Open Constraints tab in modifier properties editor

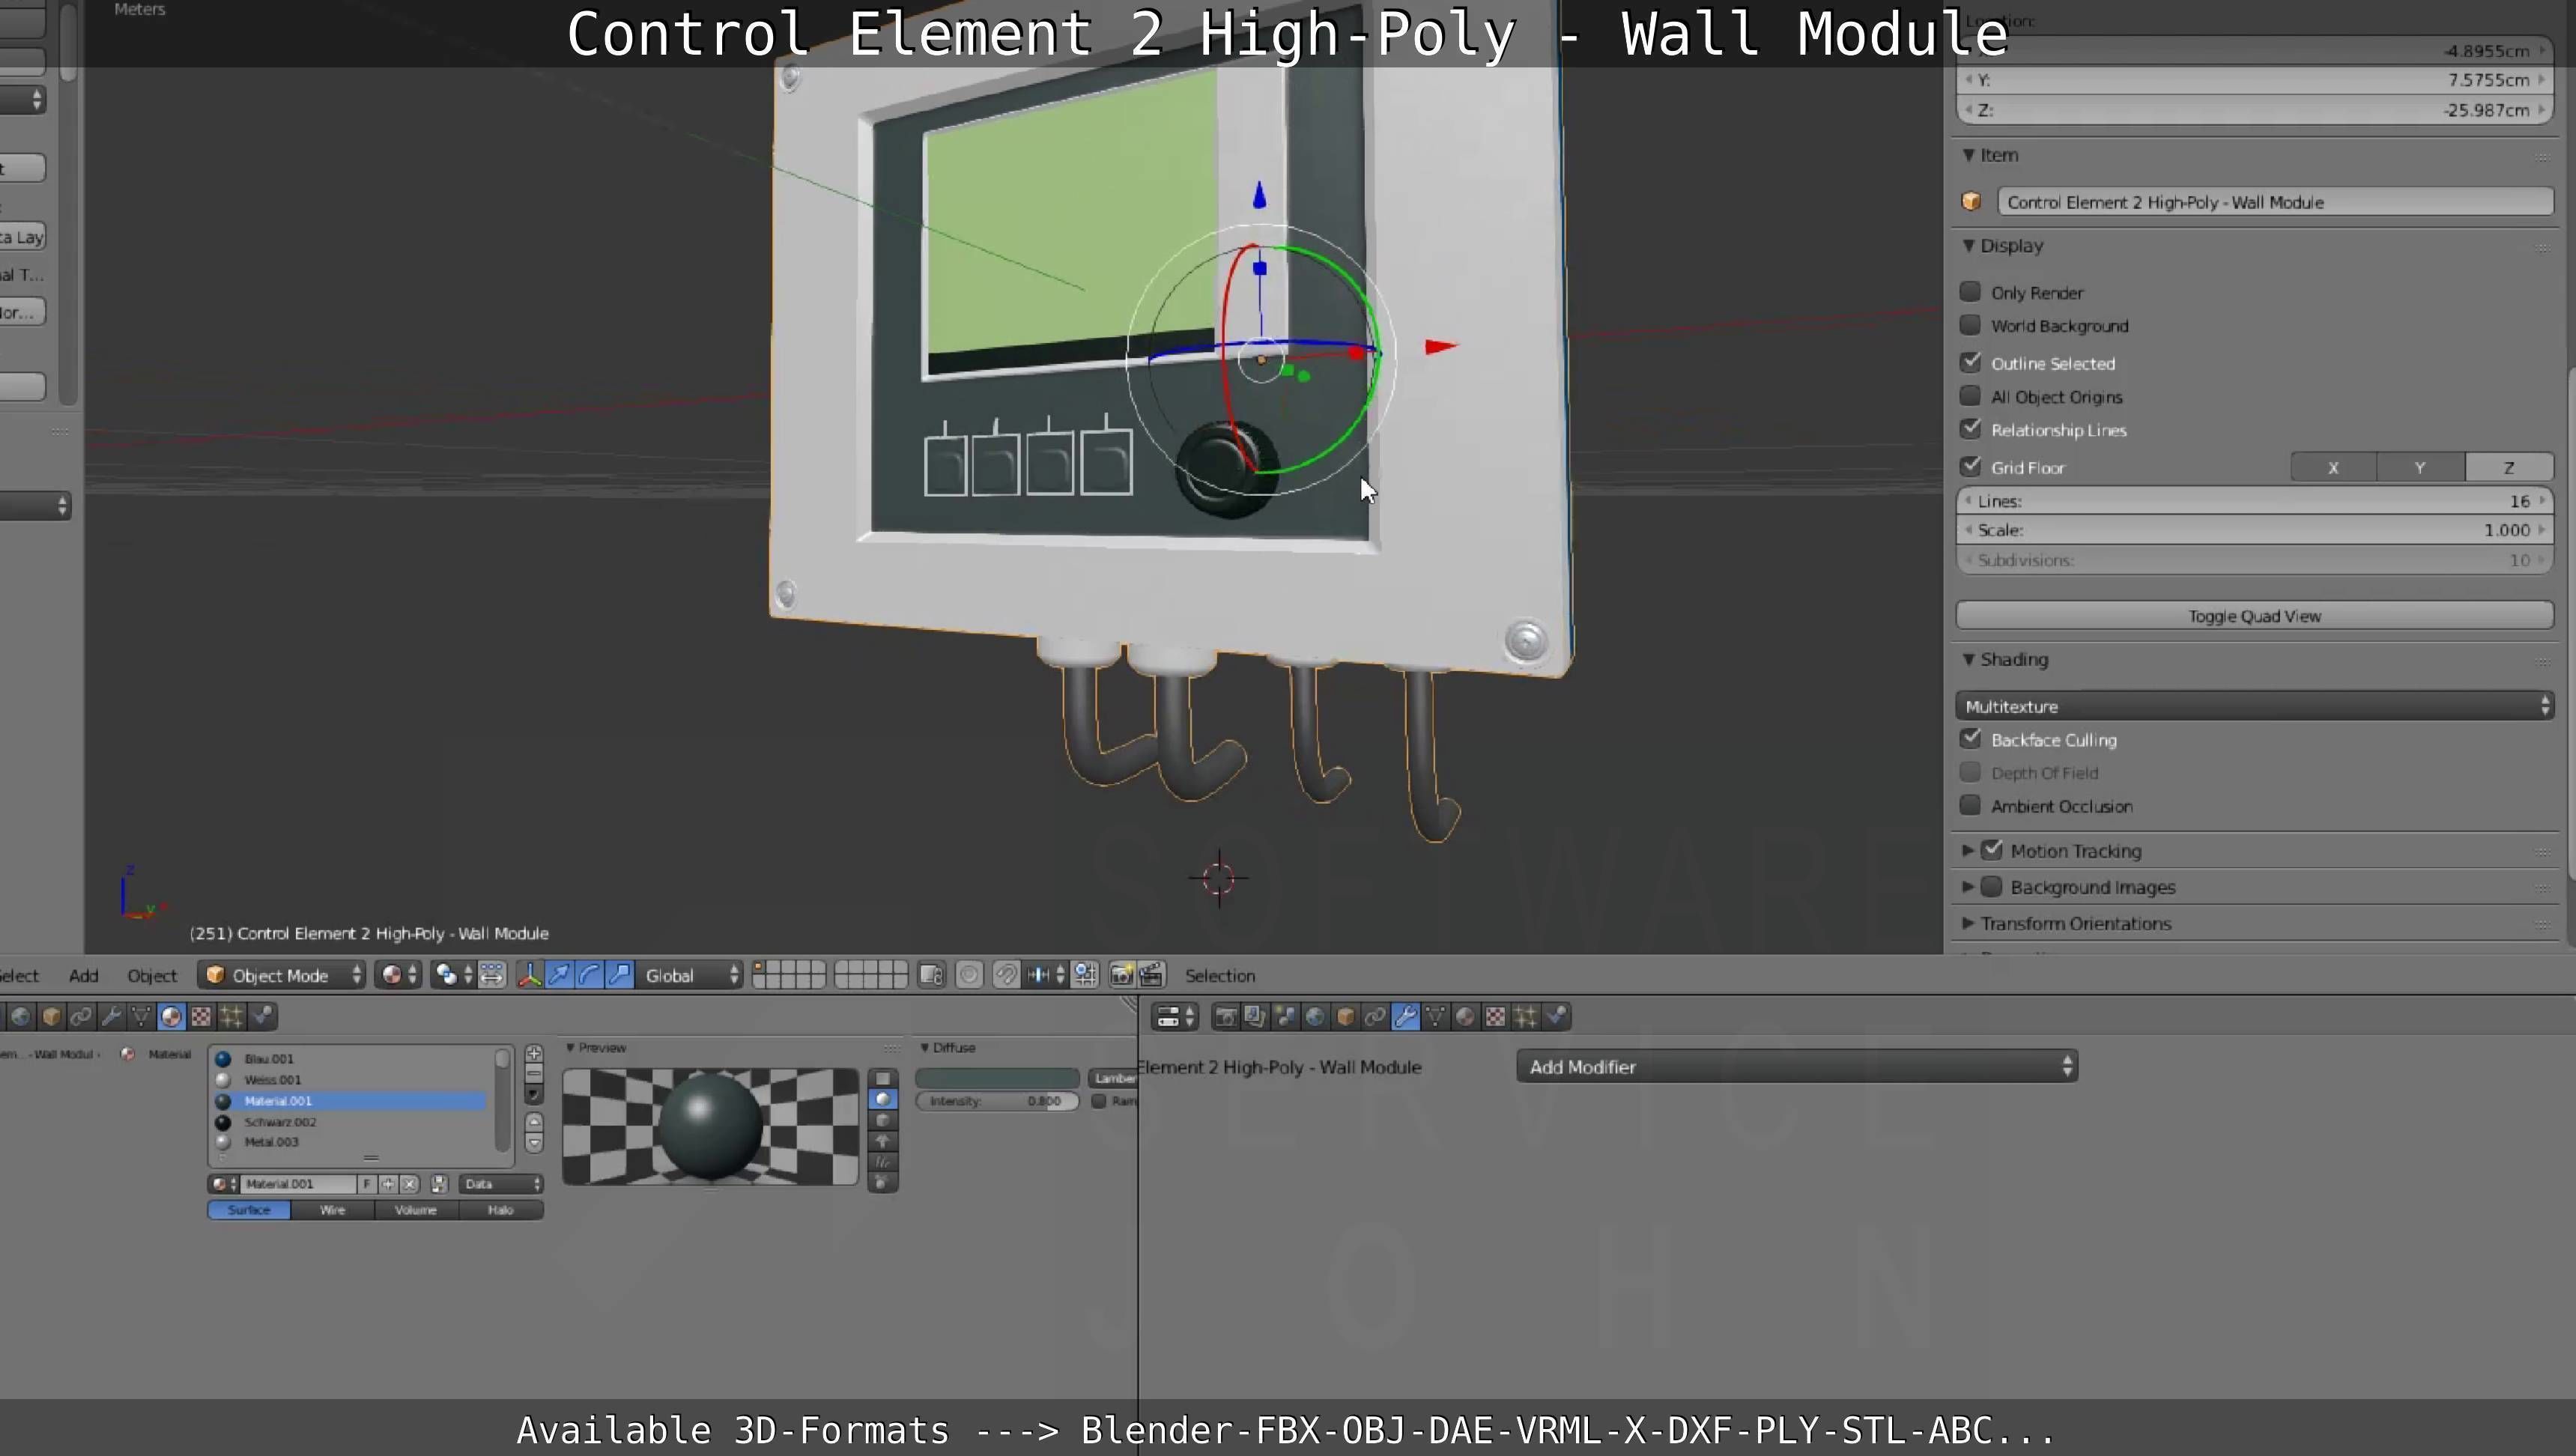1375,1017
